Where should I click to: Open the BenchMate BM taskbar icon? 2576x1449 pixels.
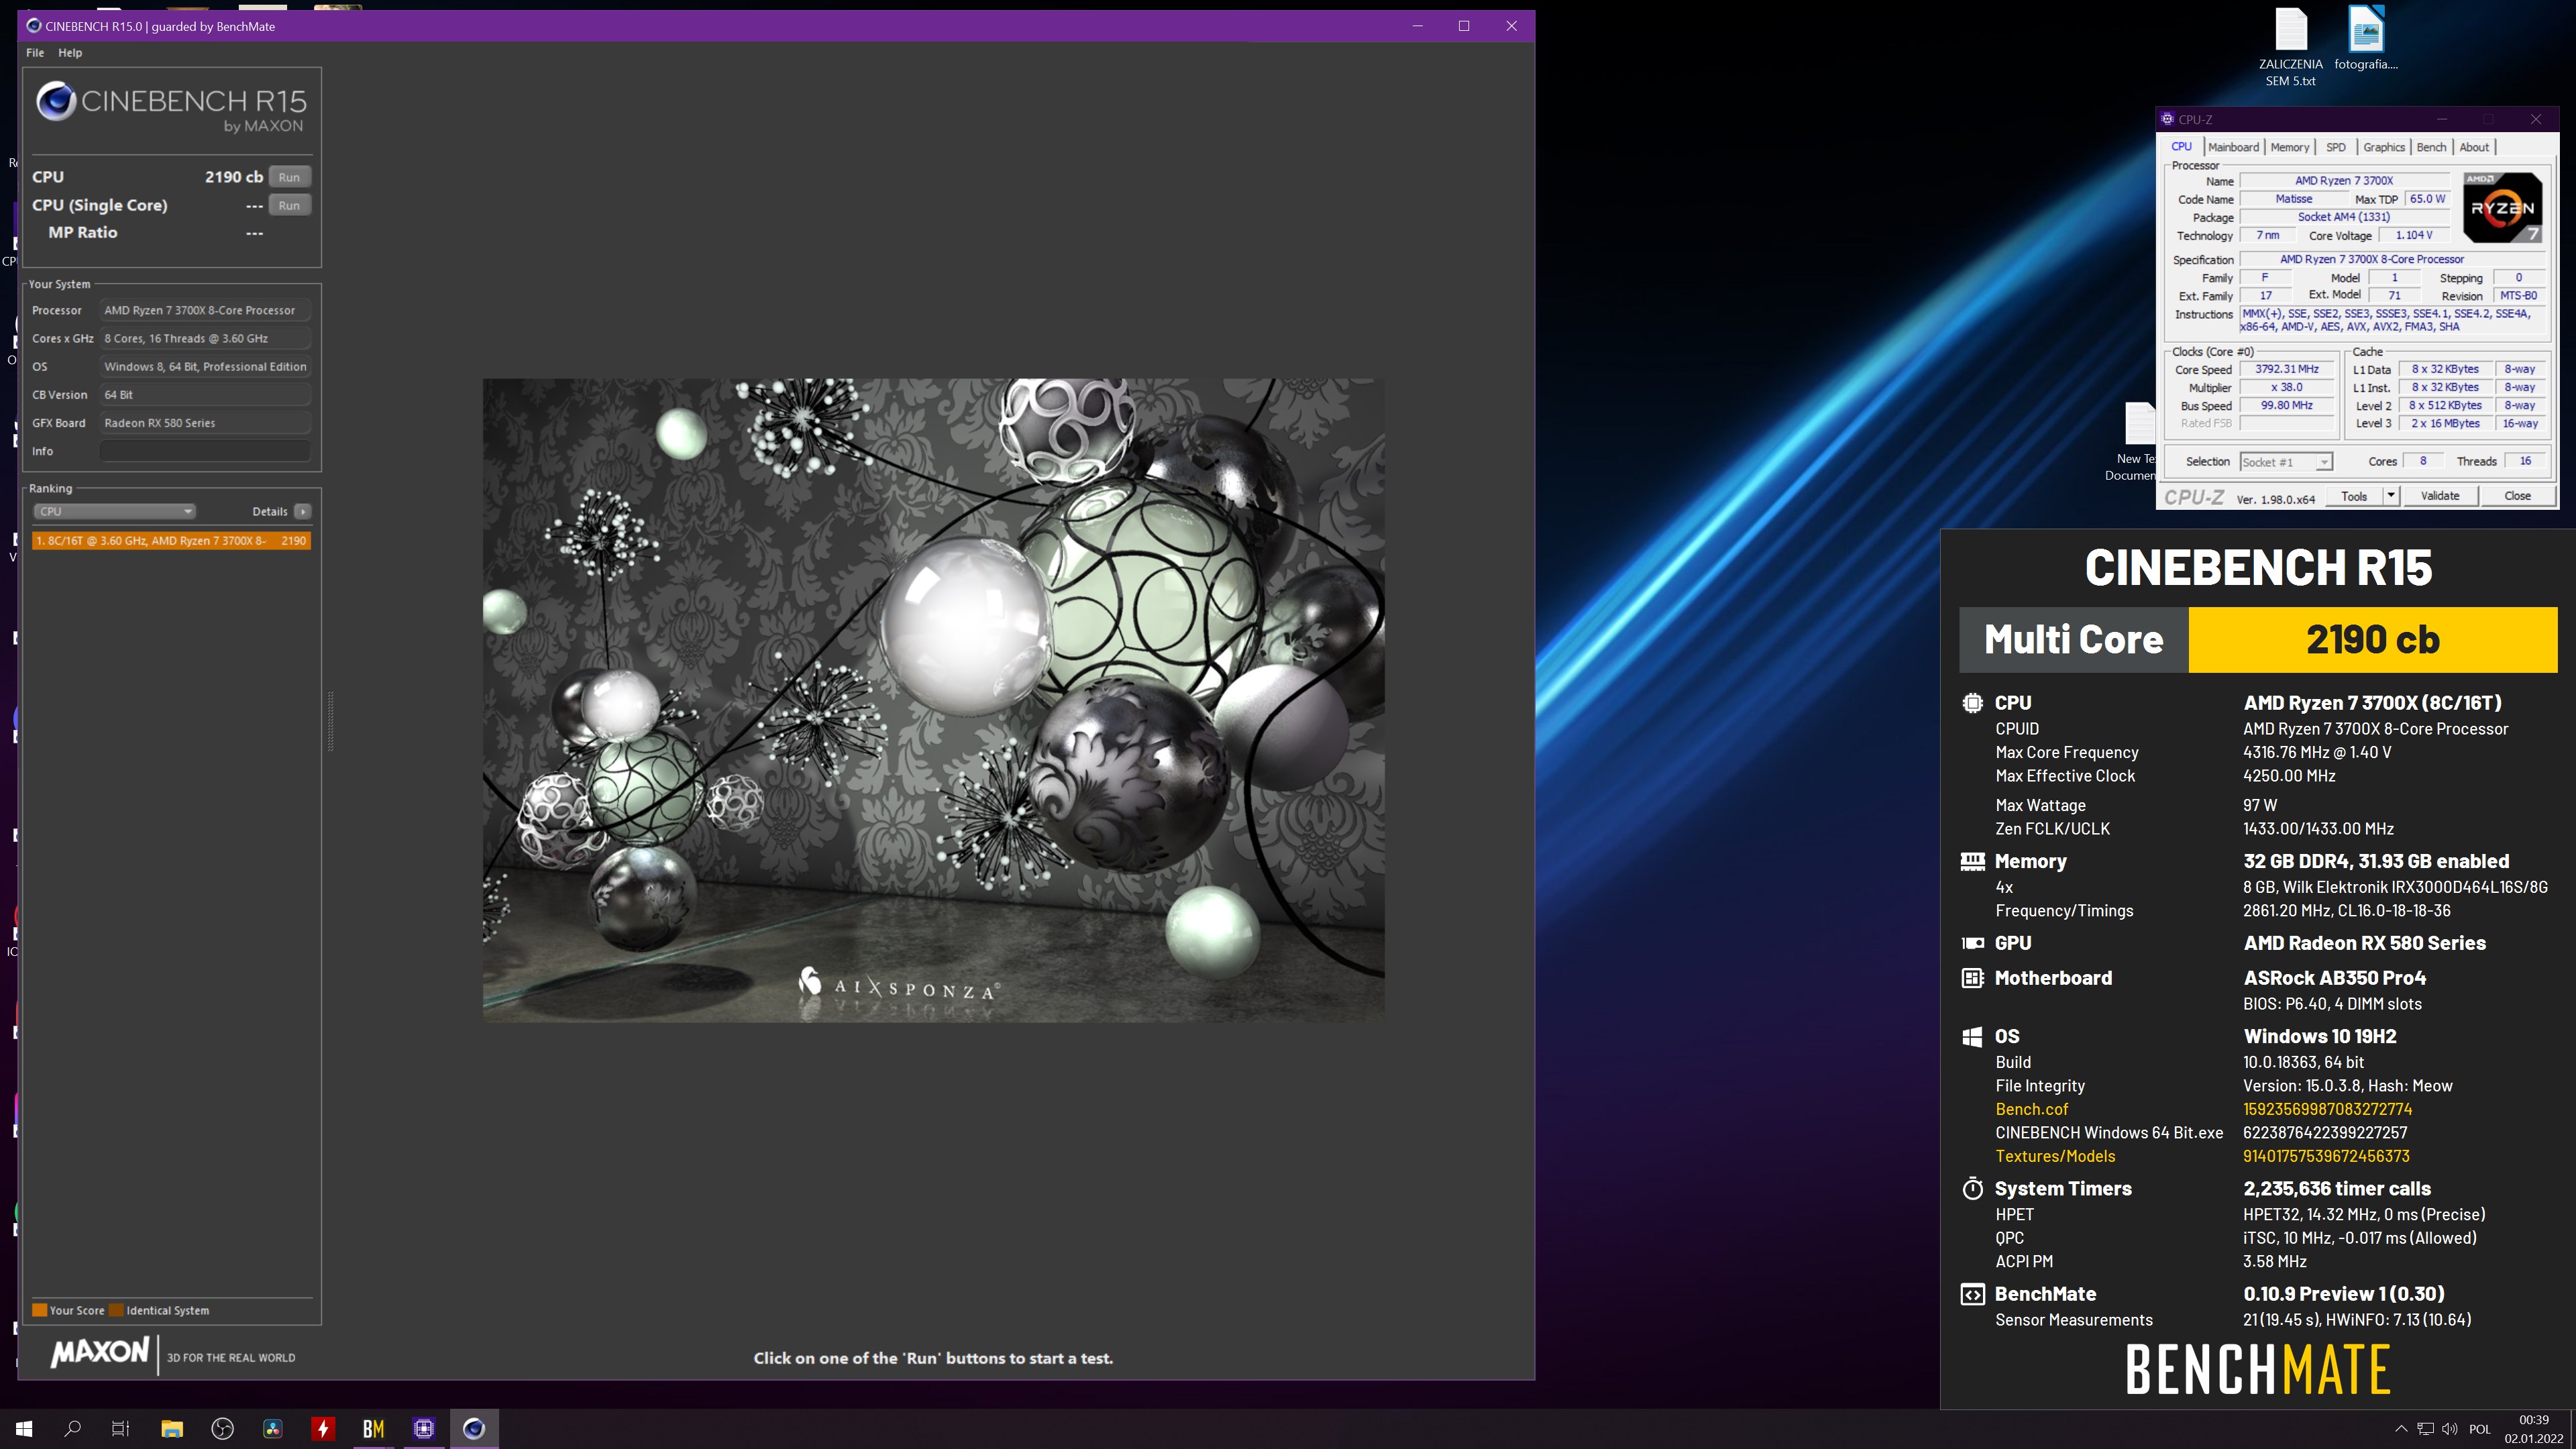coord(373,1429)
